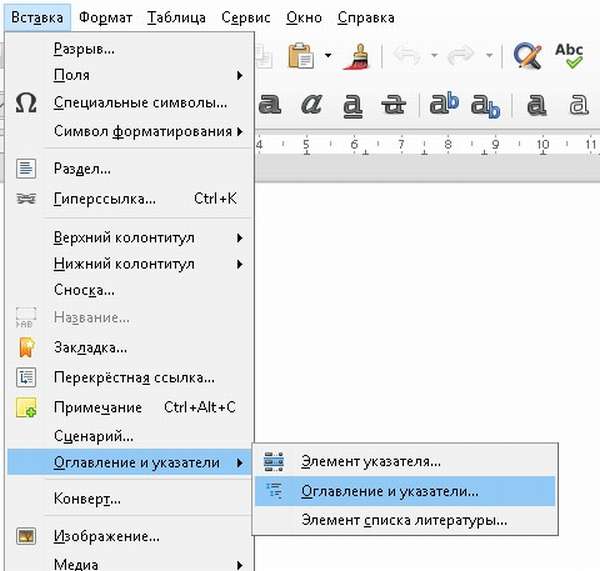Open the Формат menu
600x571 pixels.
click(105, 18)
